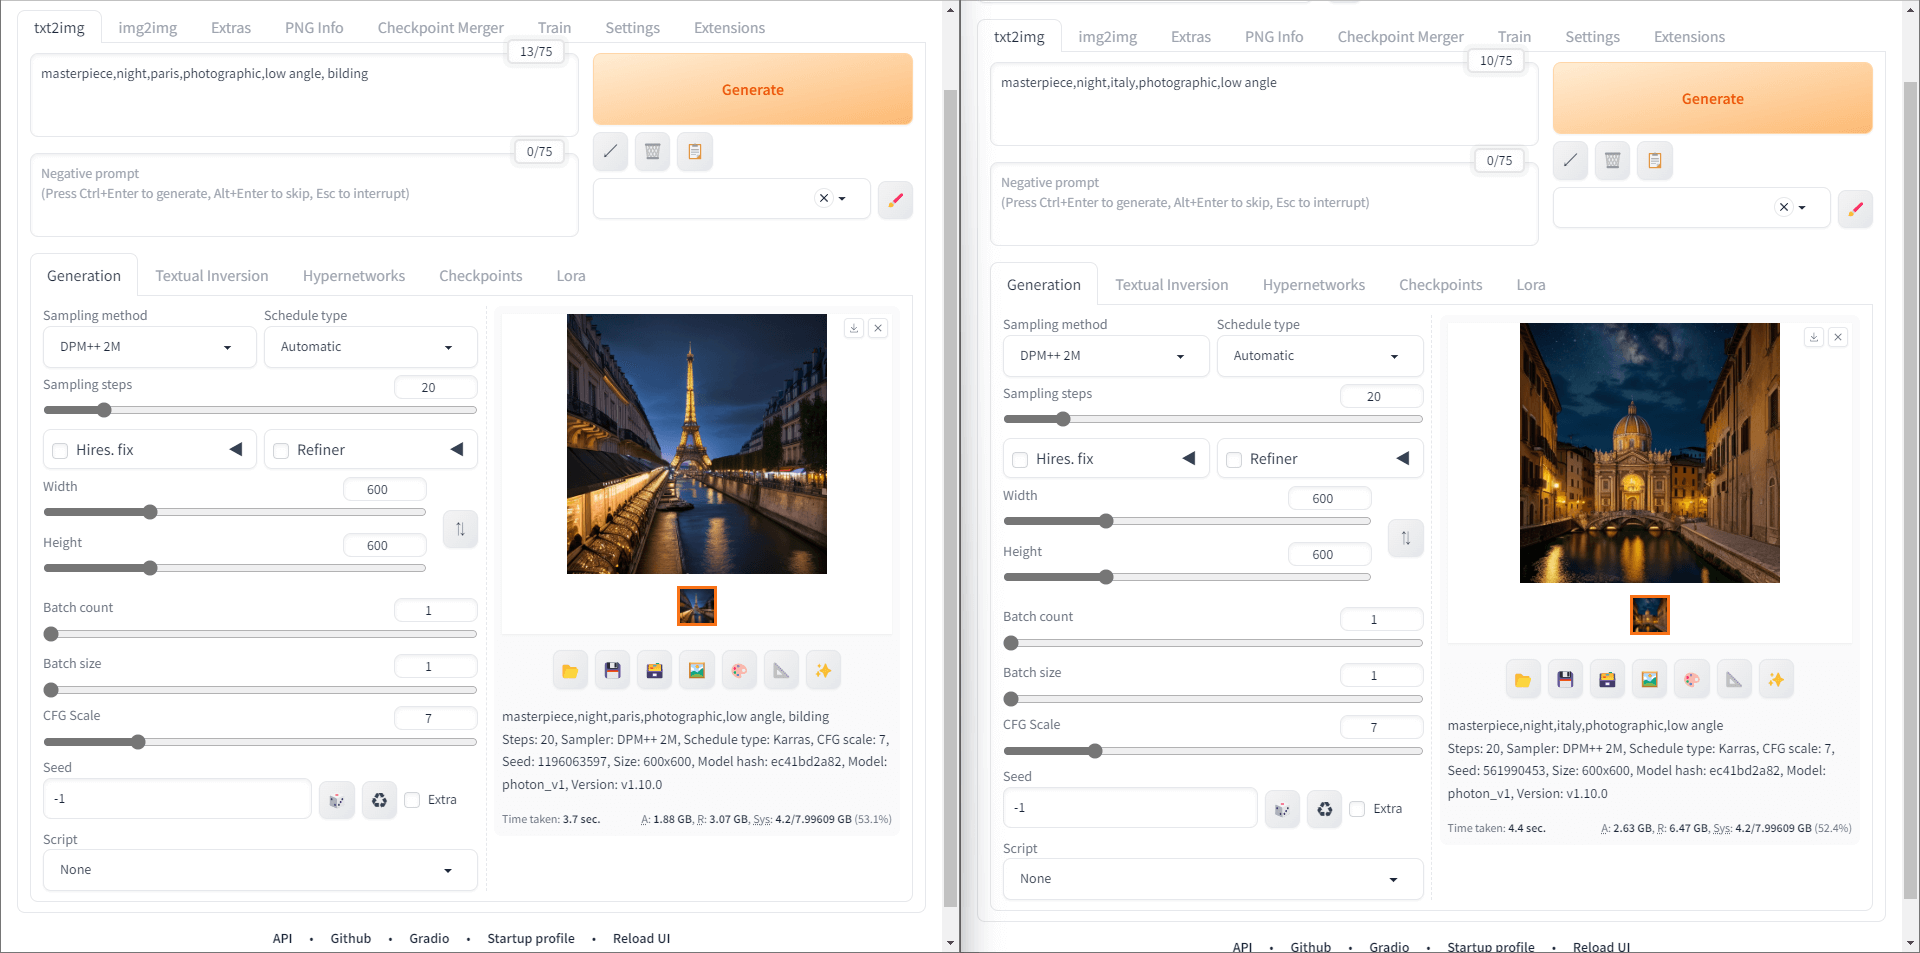The width and height of the screenshot is (1920, 953).
Task: Open Checkpoints tab in right window
Action: [x=1440, y=285]
